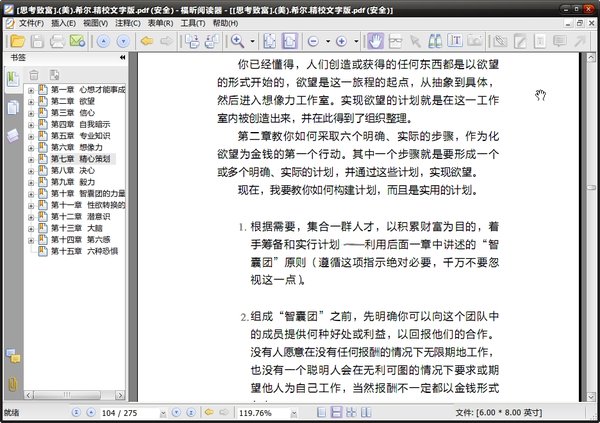This screenshot has width=600, height=423.
Task: Open the page number dropdown arrow
Action: click(163, 413)
